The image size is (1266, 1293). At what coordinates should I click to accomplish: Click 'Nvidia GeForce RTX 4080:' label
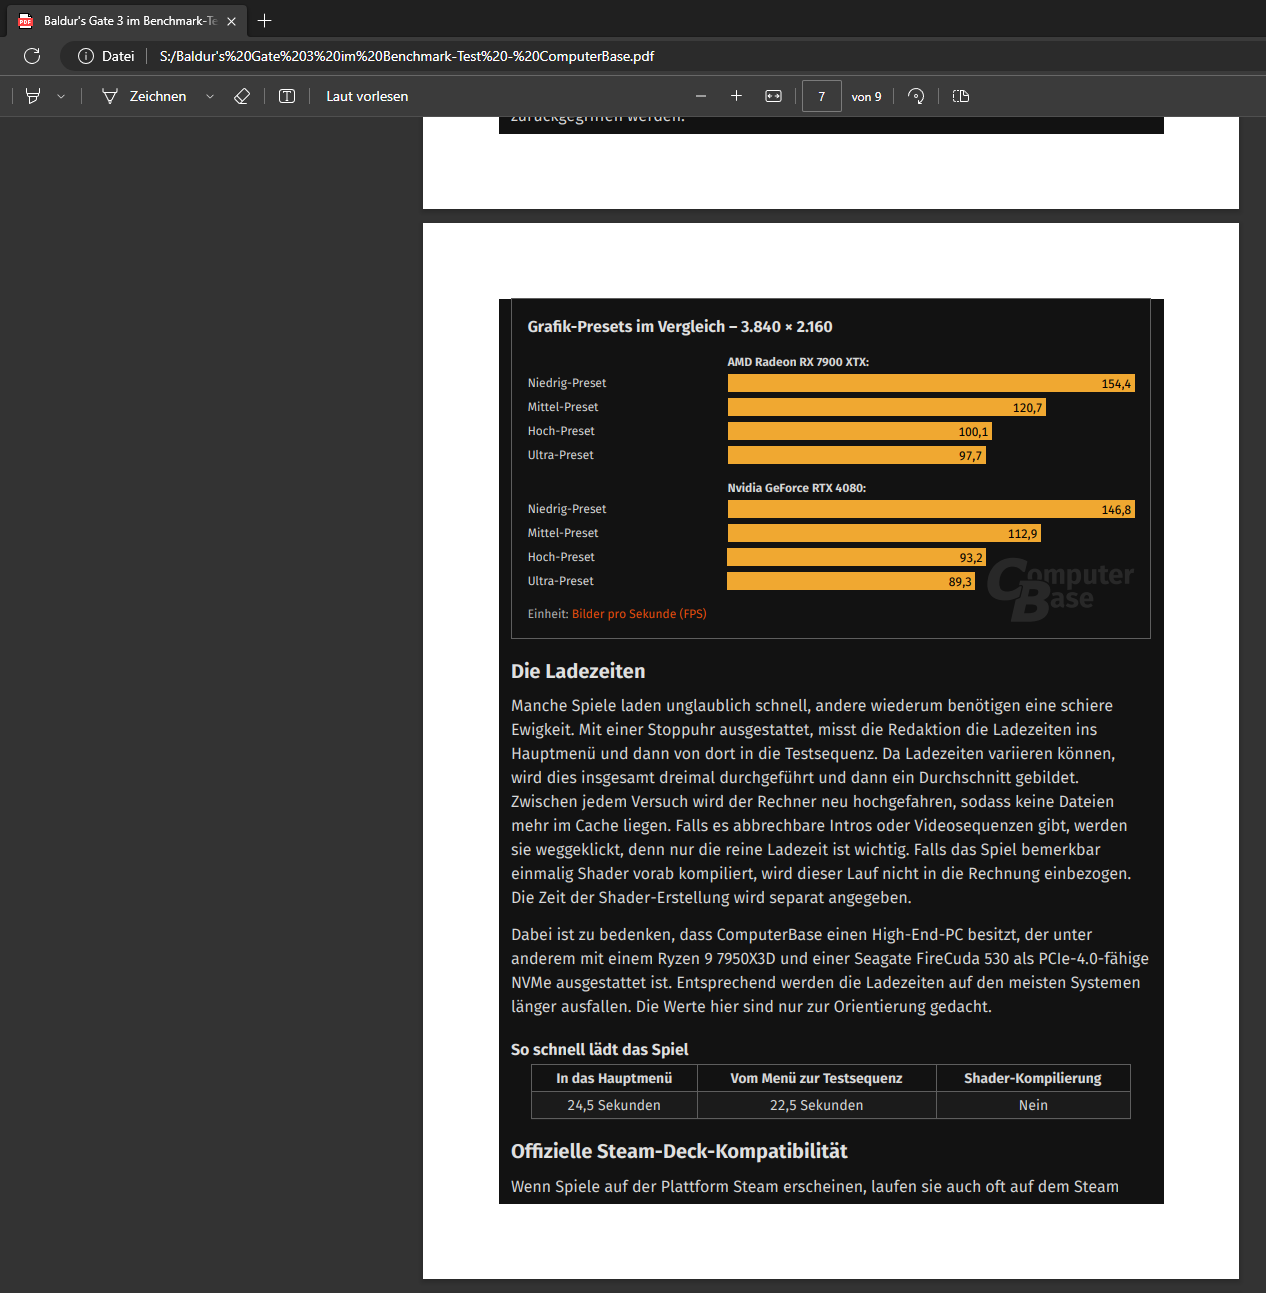pyautogui.click(x=797, y=488)
